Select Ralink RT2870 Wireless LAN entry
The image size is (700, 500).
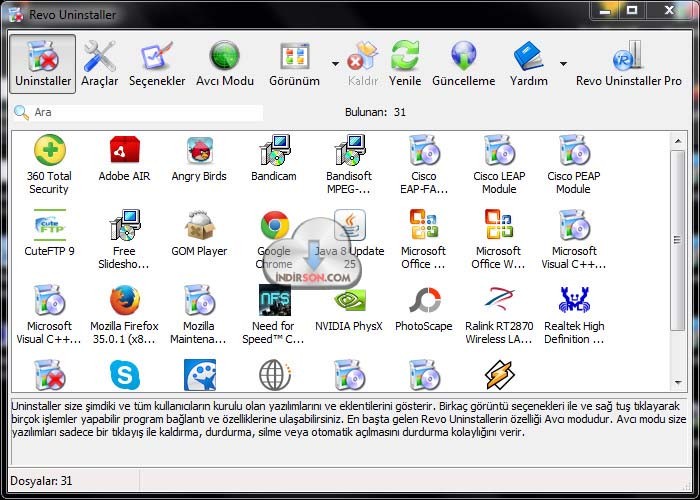tap(499, 315)
